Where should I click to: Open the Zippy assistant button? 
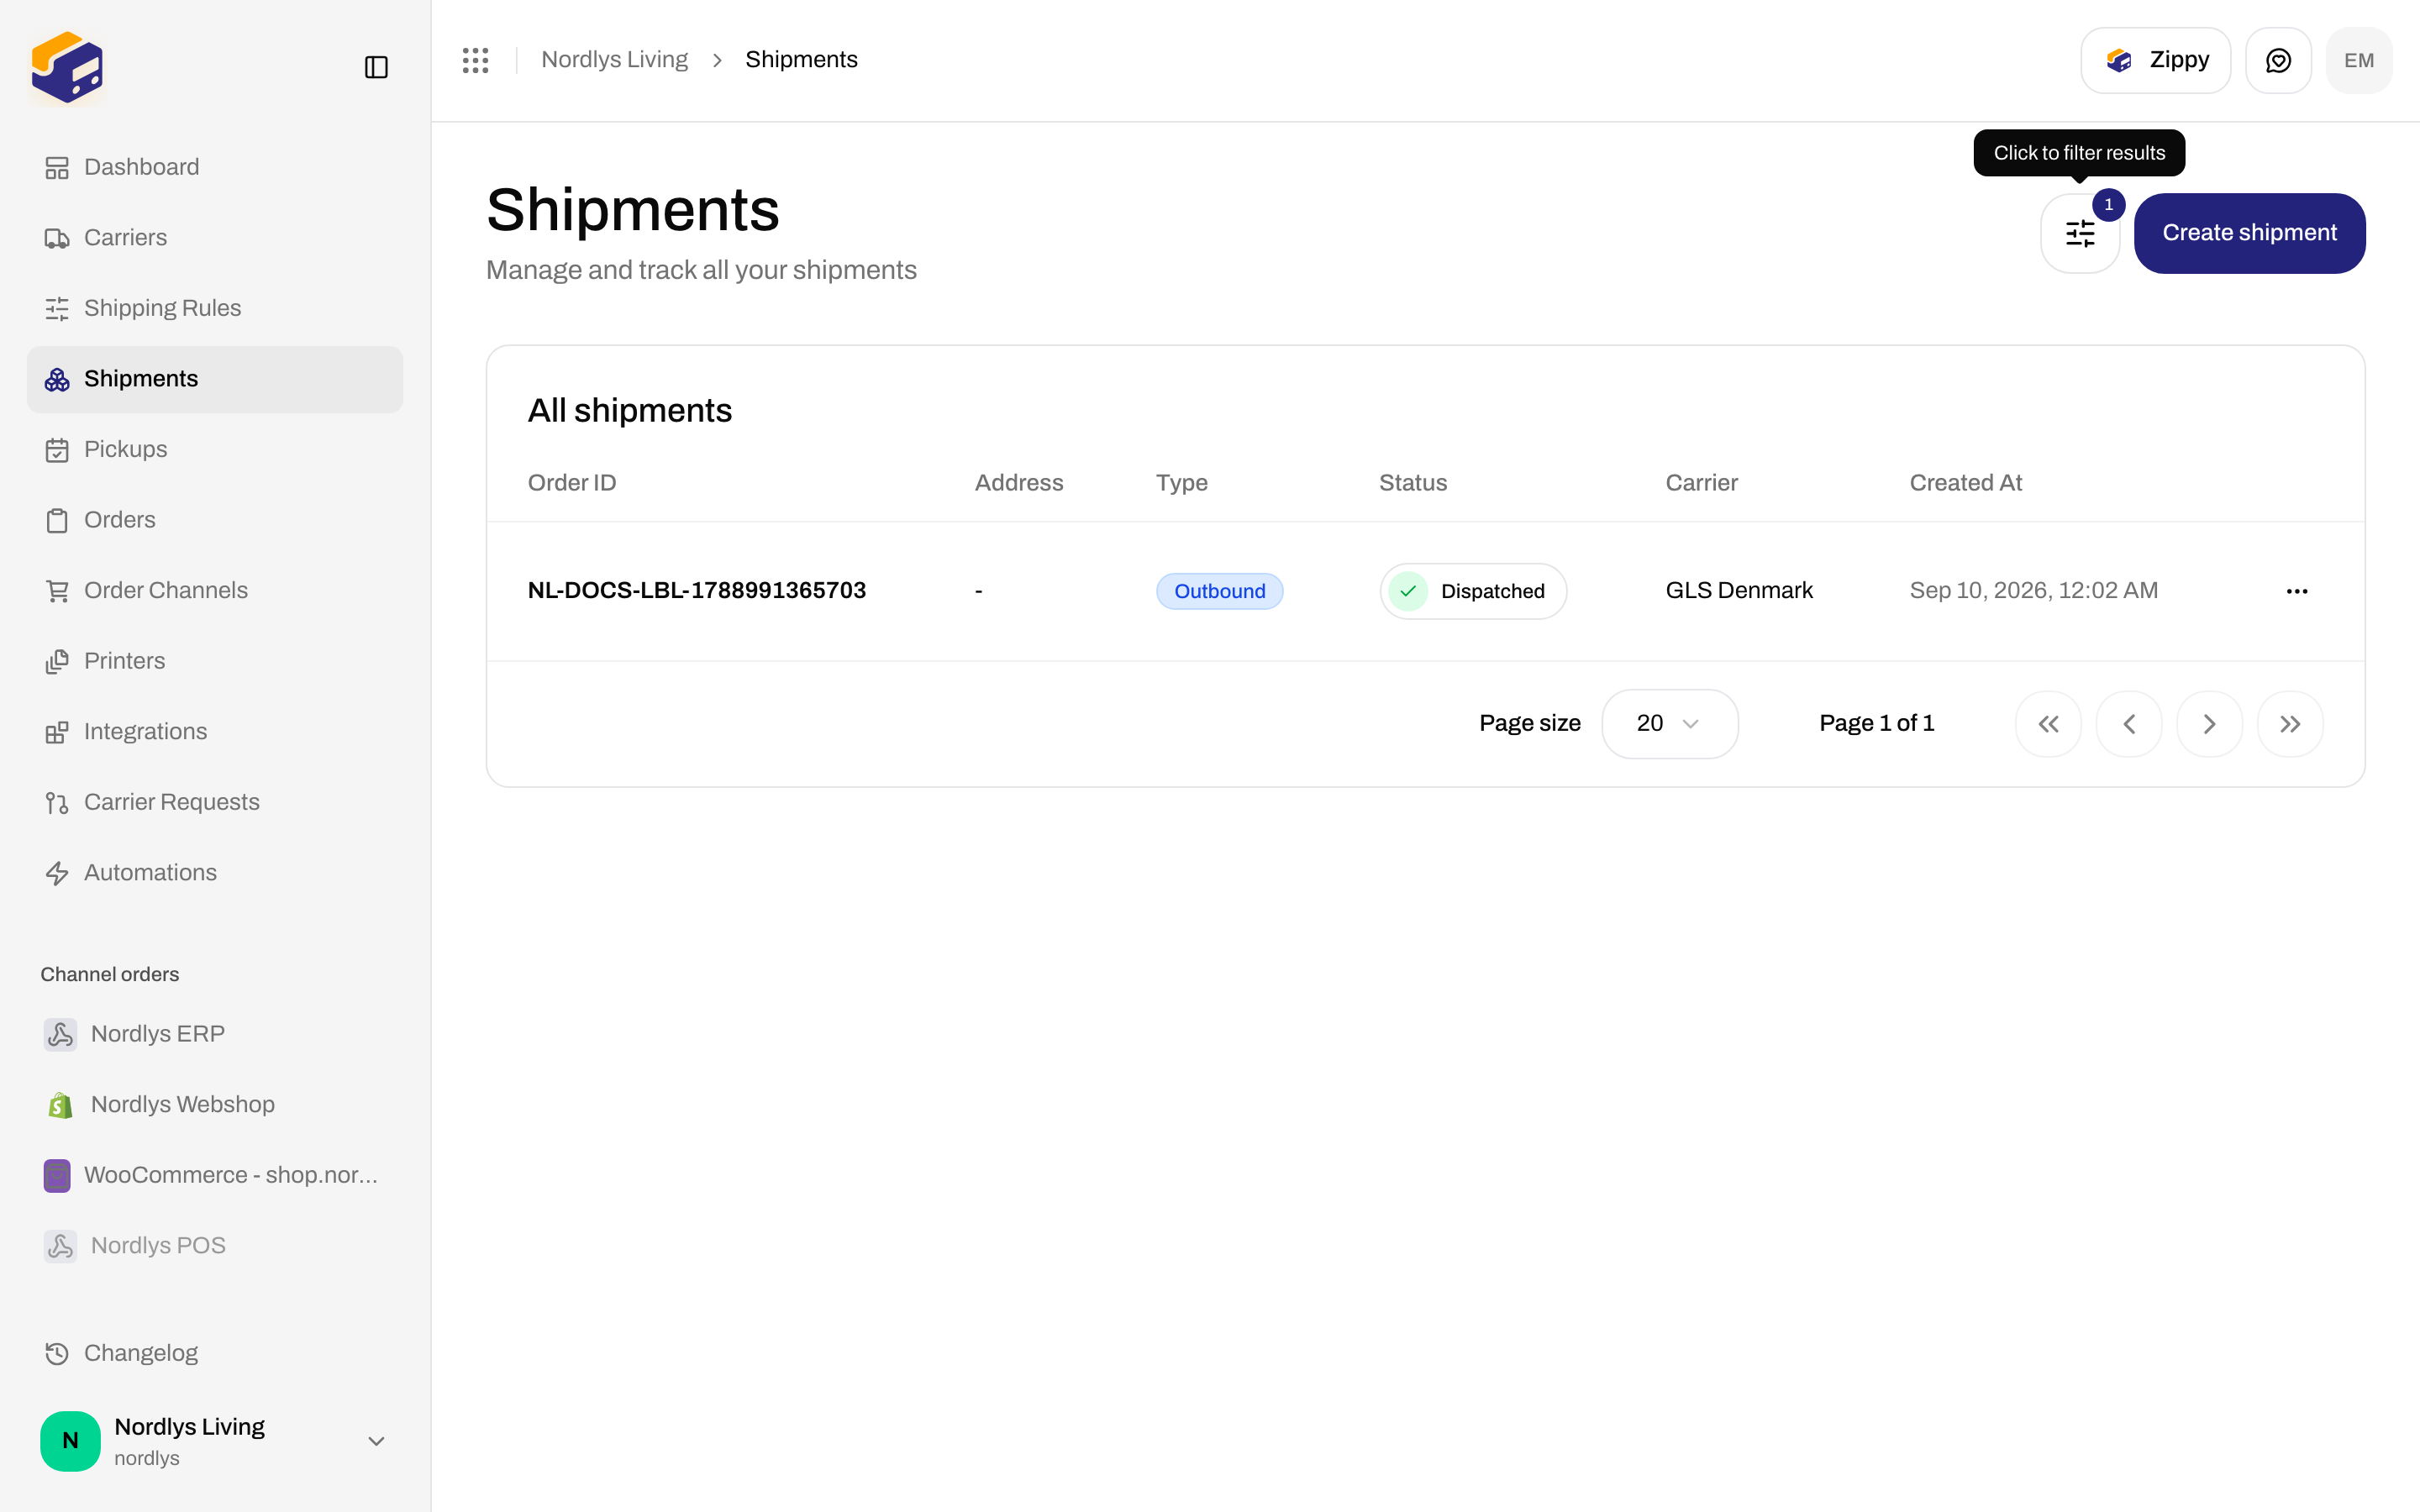click(2155, 60)
